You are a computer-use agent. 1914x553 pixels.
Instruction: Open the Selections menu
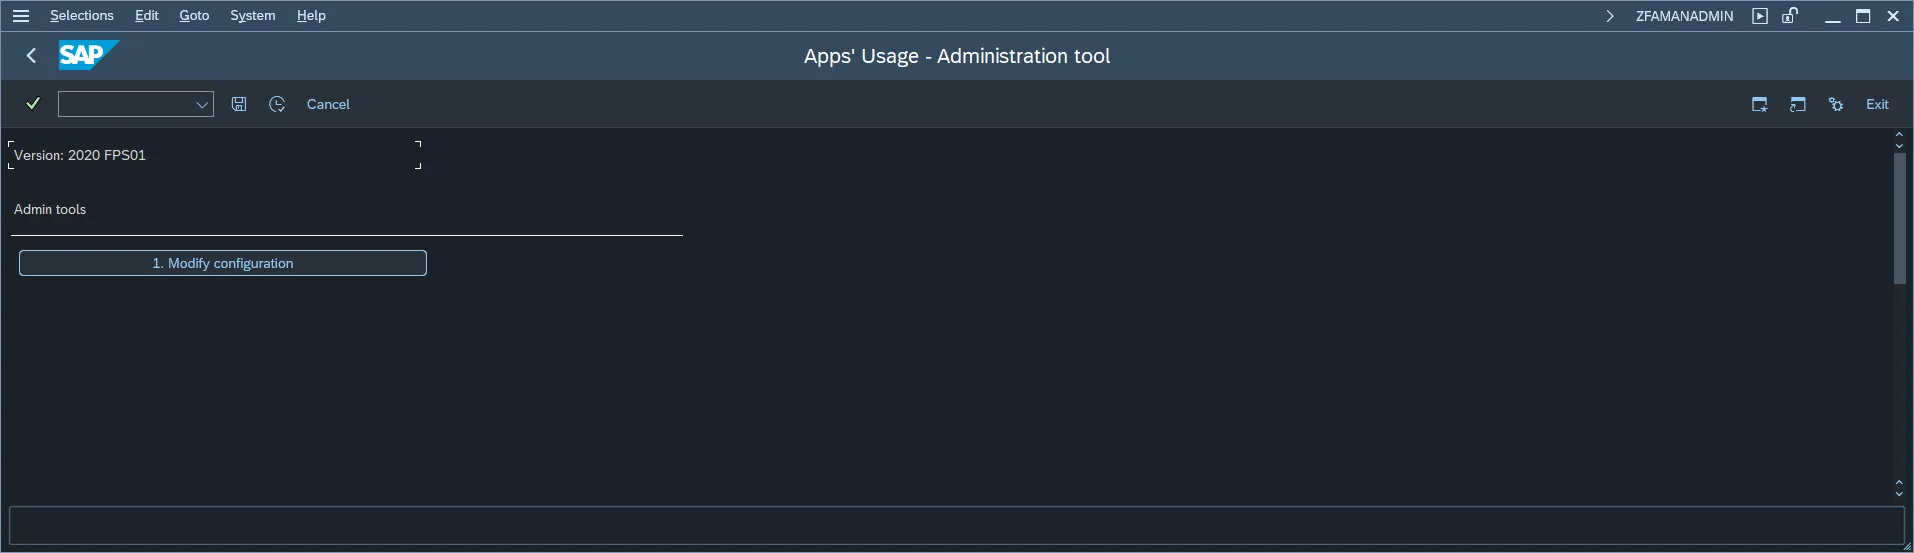(82, 16)
